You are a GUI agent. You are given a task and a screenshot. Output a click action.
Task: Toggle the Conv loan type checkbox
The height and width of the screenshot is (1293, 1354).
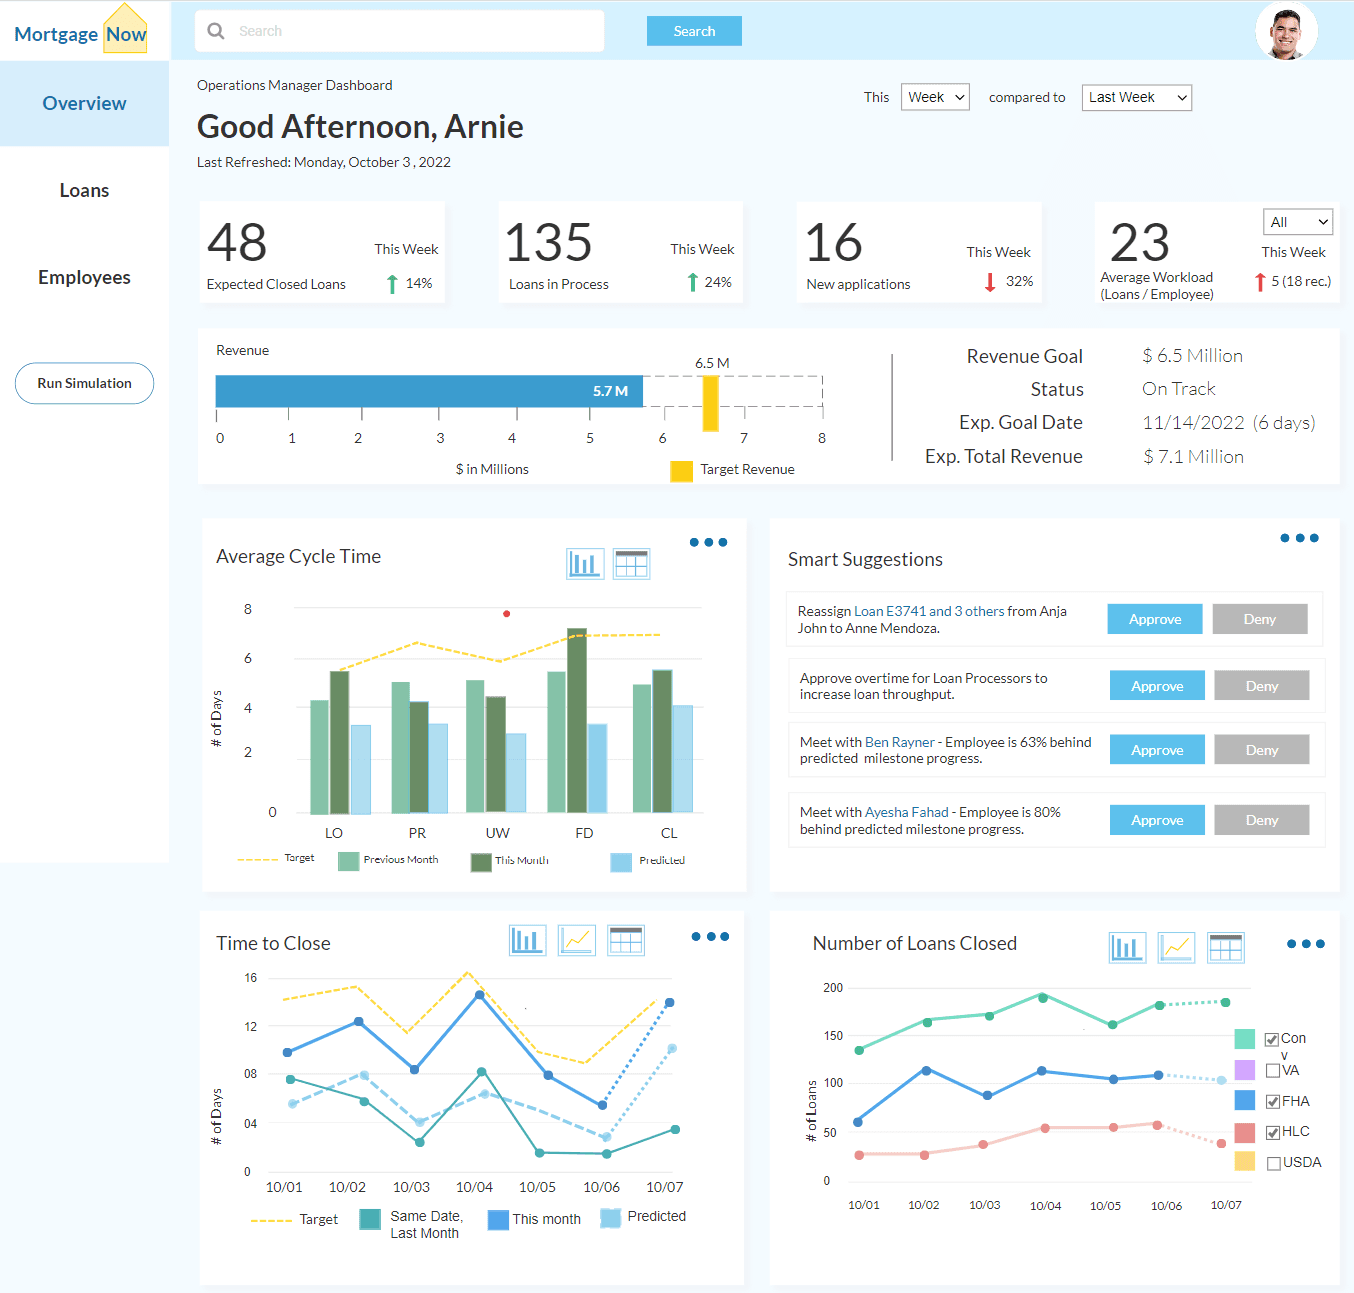(x=1272, y=1039)
